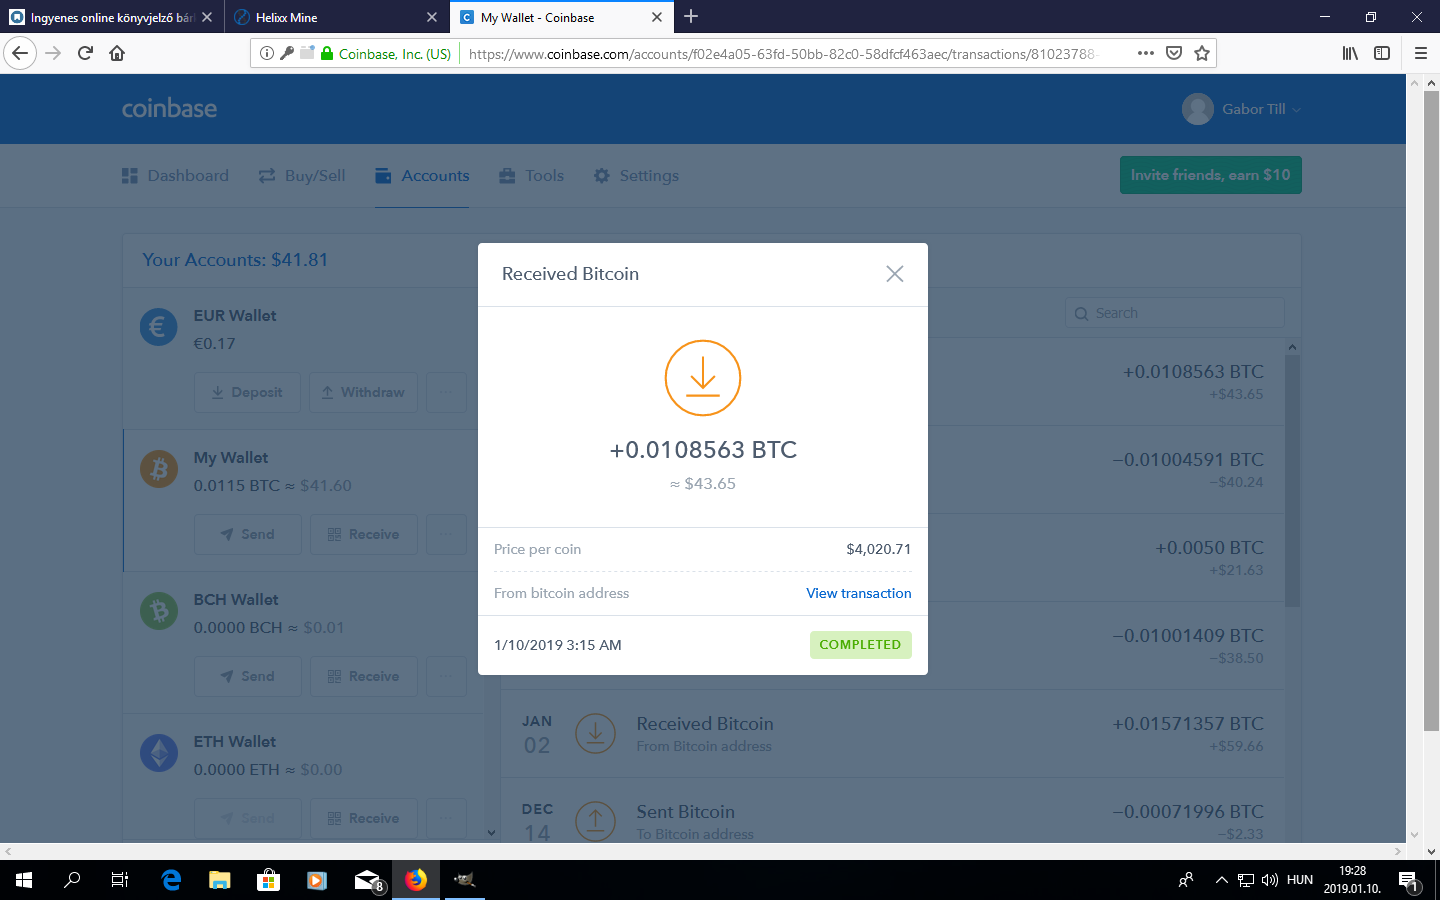Open the Dashboard navigation item

pos(175,176)
